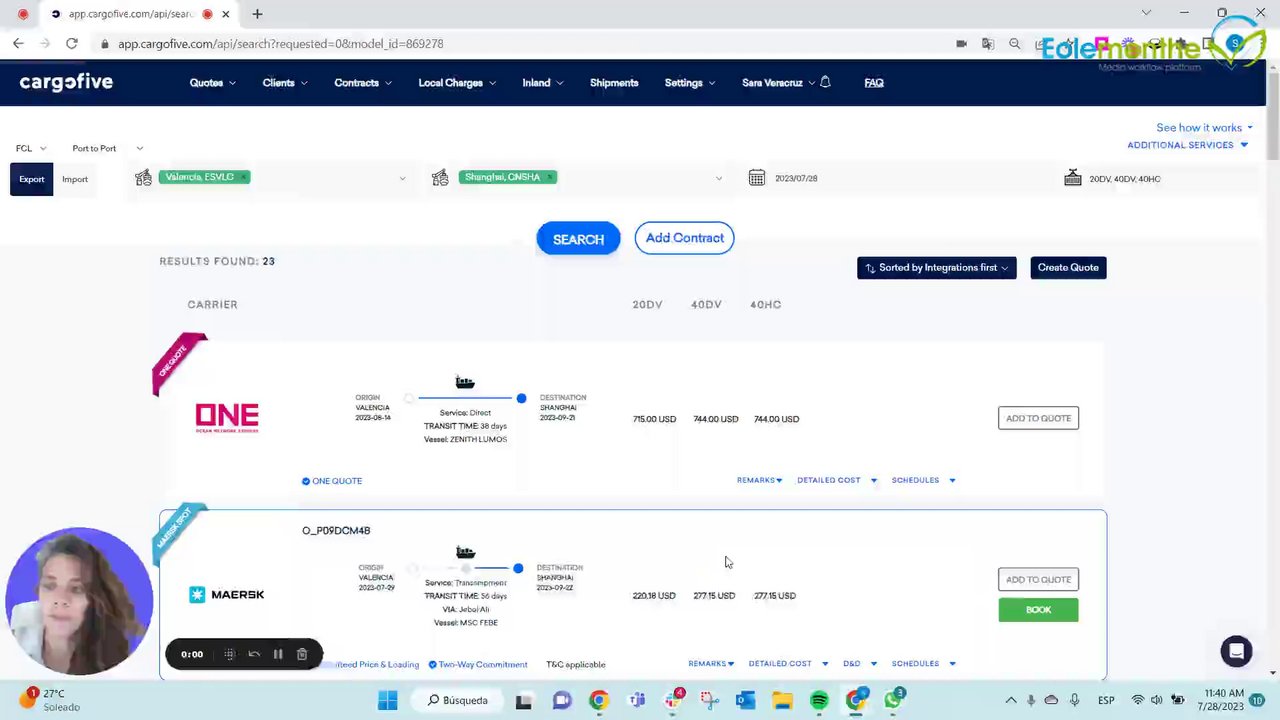The image size is (1280, 720).
Task: Switch to the Import toggle
Action: tap(75, 179)
